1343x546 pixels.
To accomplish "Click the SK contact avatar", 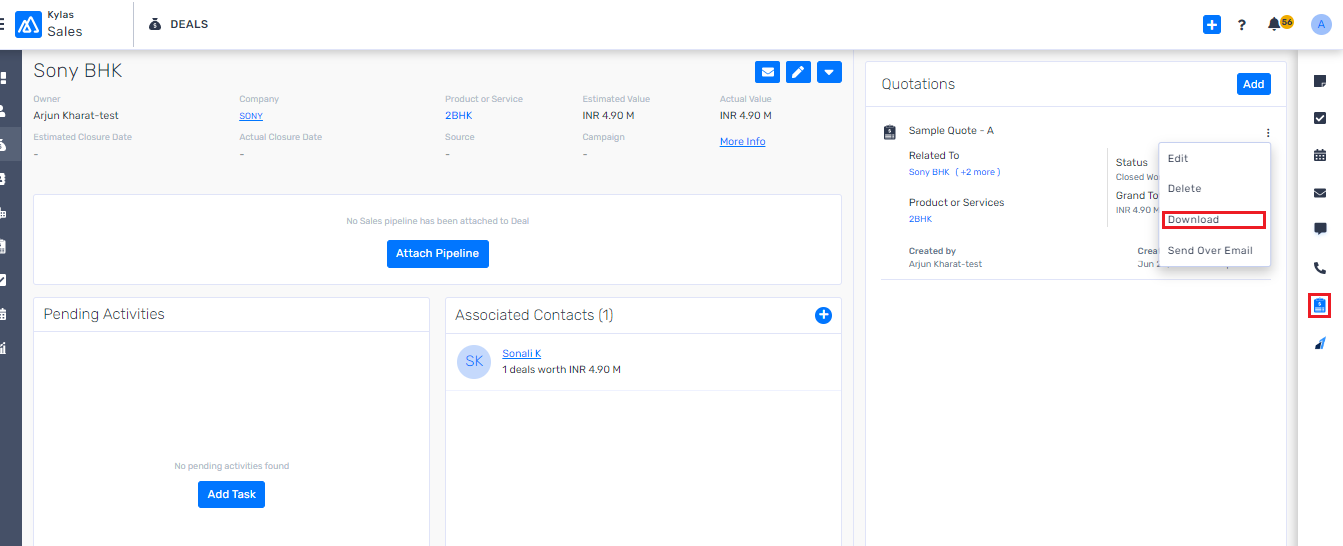I will click(x=474, y=362).
